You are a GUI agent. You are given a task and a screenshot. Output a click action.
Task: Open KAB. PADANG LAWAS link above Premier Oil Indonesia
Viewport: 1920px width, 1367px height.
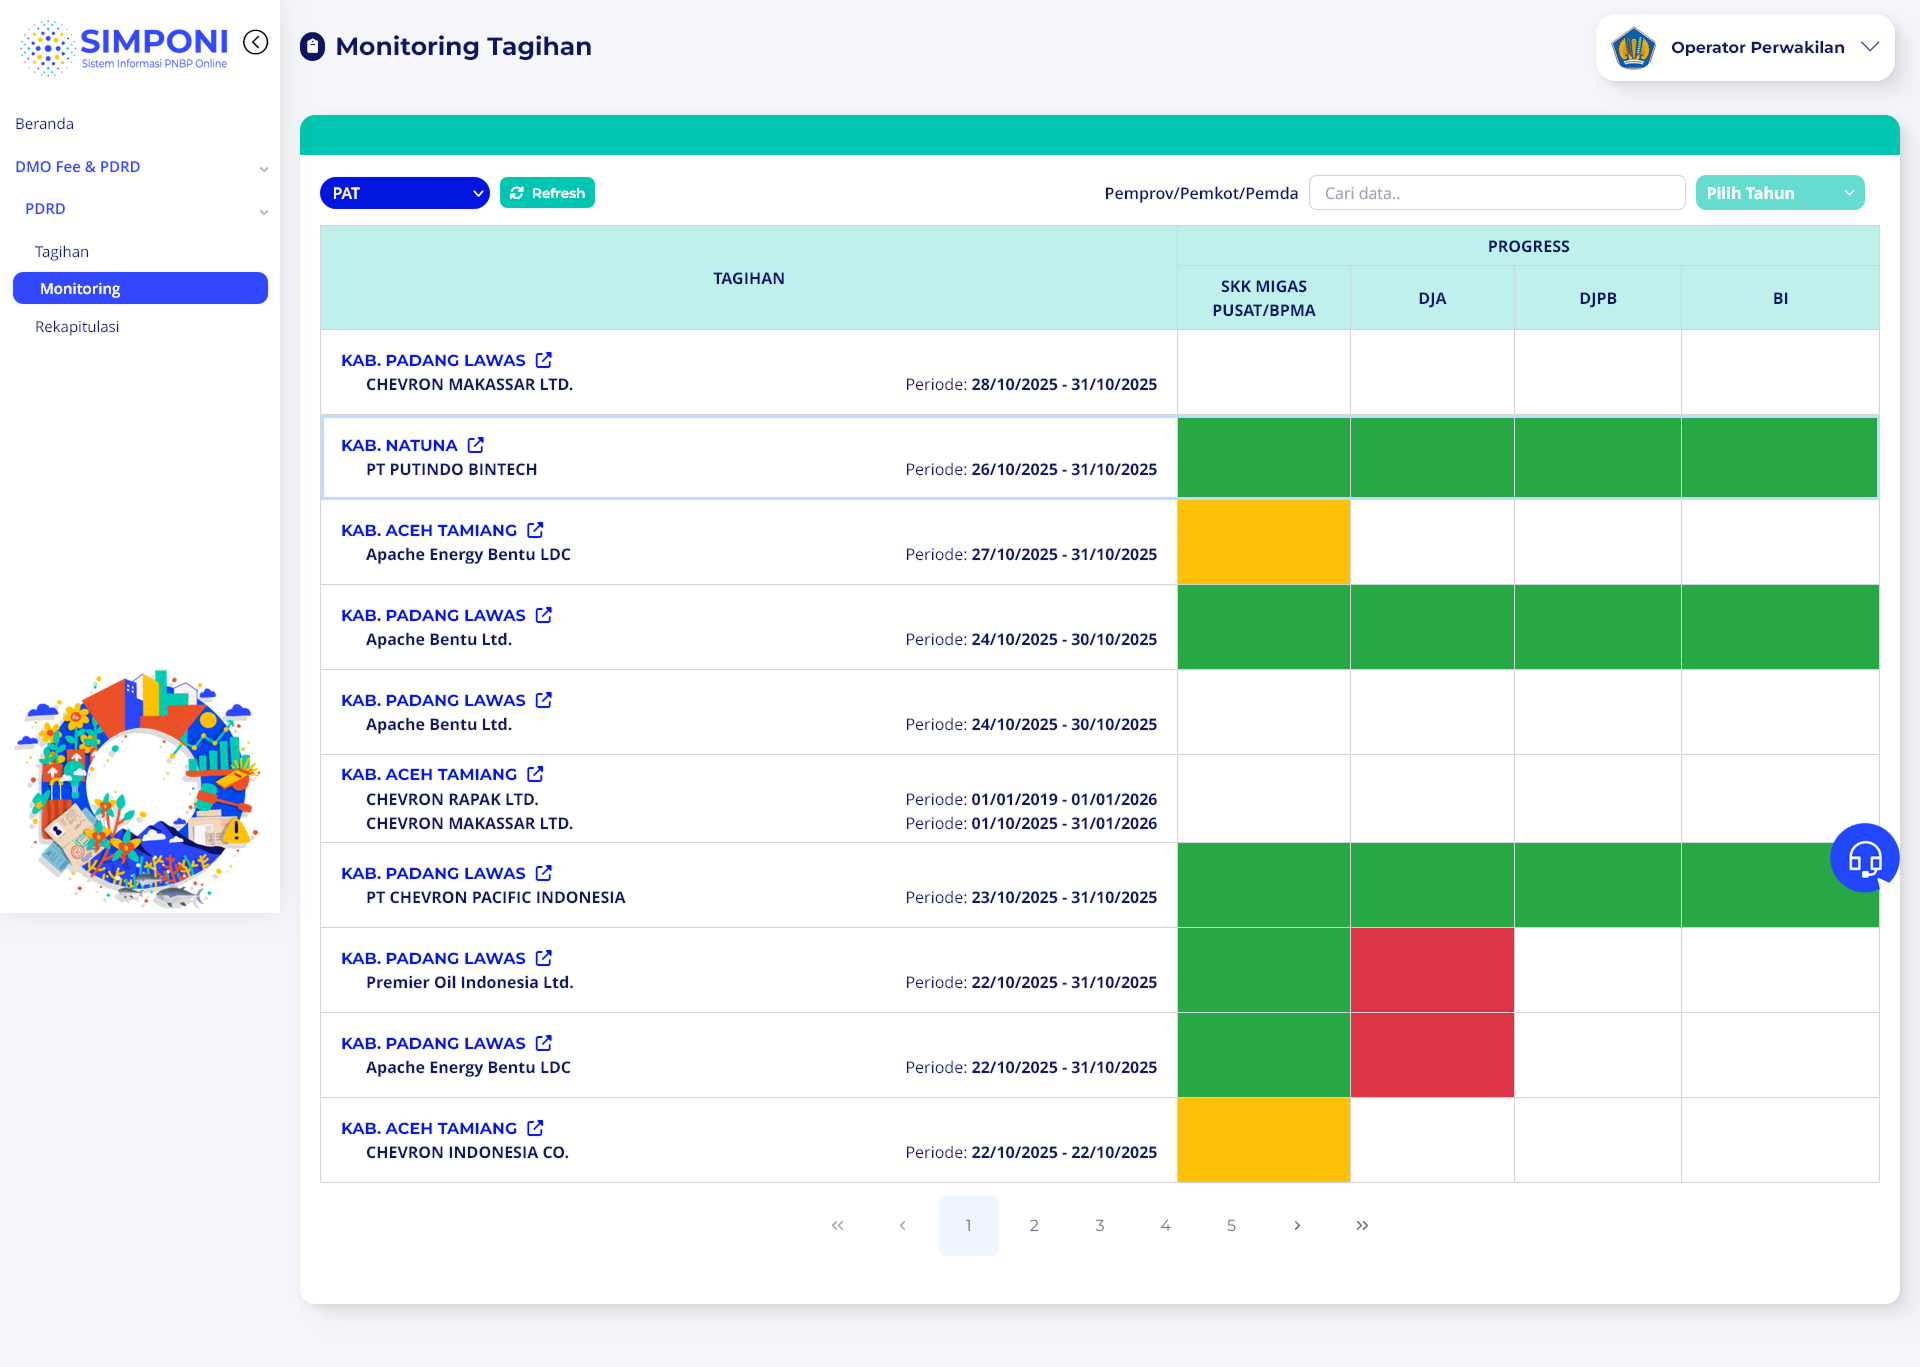pos(433,958)
